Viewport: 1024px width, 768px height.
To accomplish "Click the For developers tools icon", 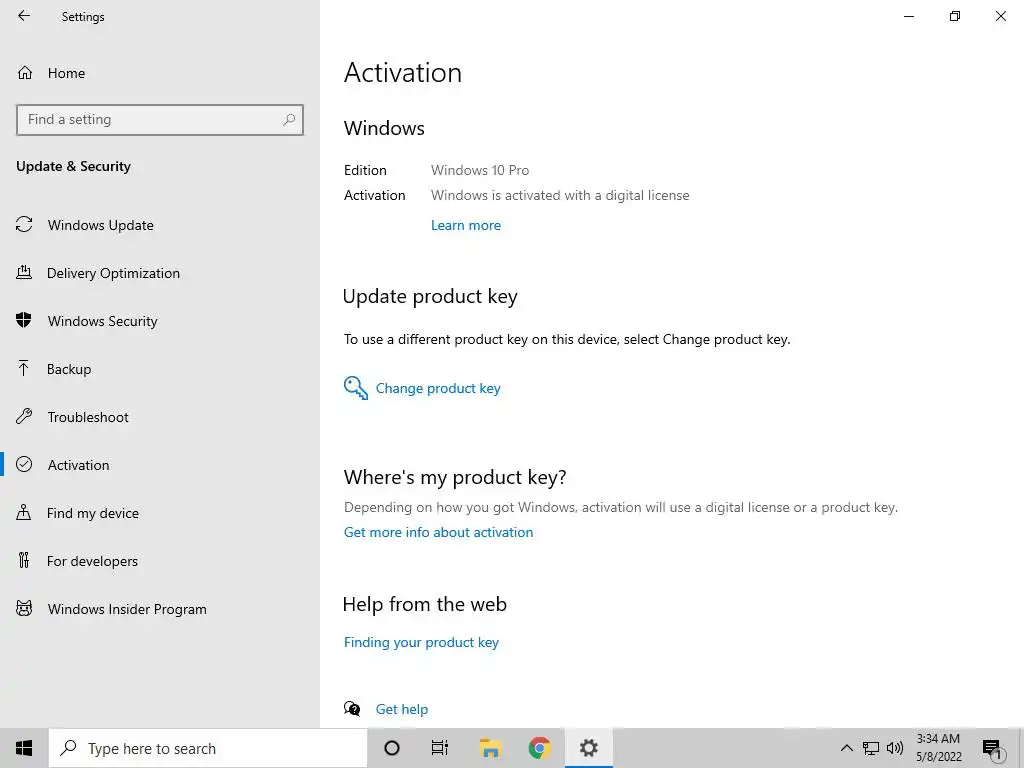I will (x=24, y=560).
